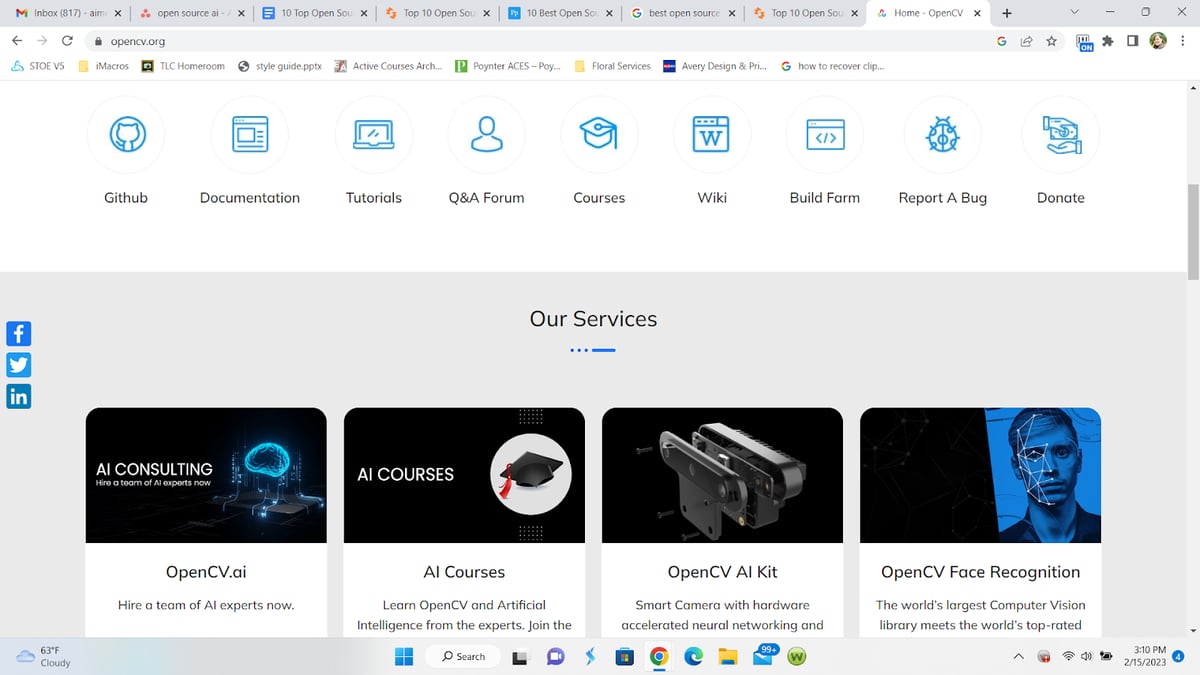This screenshot has width=1200, height=675.
Task: Click the Twitter share icon
Action: (x=18, y=364)
